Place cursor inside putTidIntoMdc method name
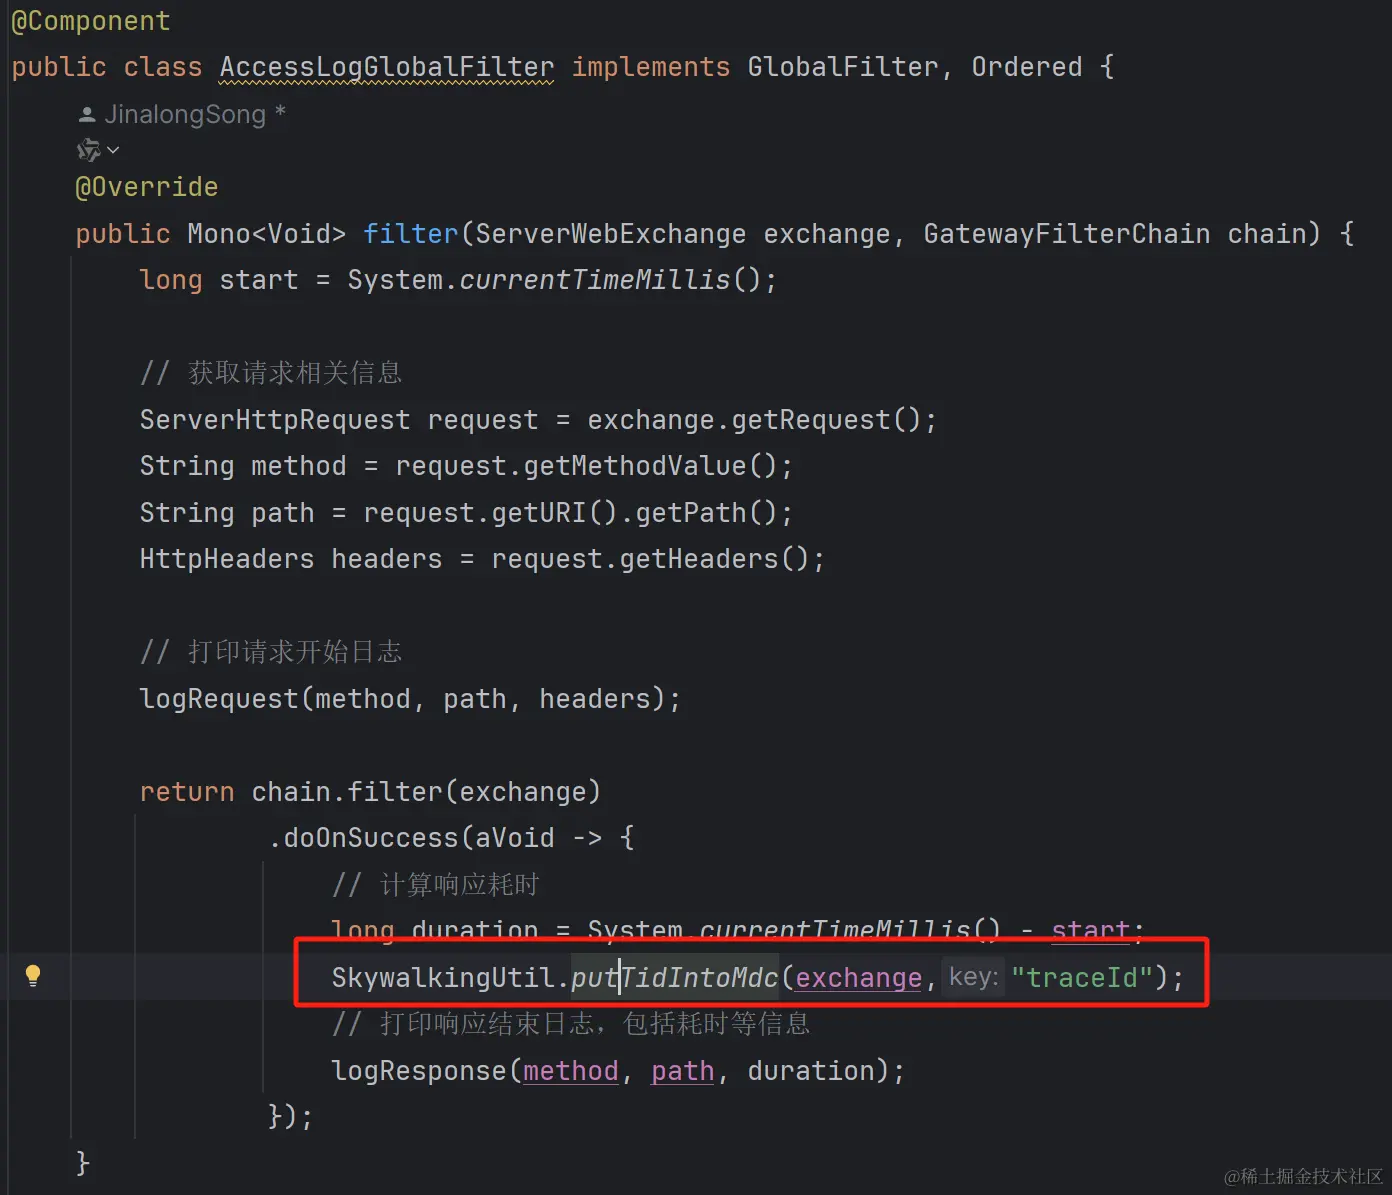1392x1195 pixels. coord(675,977)
